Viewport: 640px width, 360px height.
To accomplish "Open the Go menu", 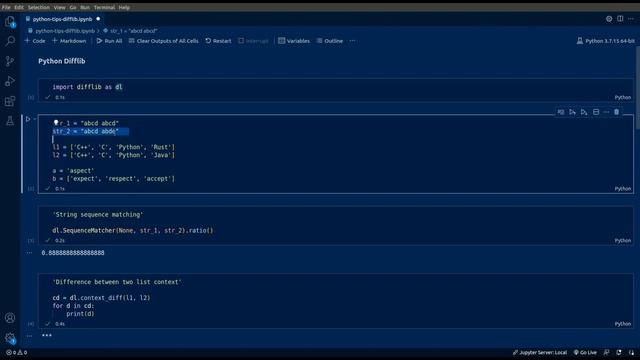I will [73, 7].
